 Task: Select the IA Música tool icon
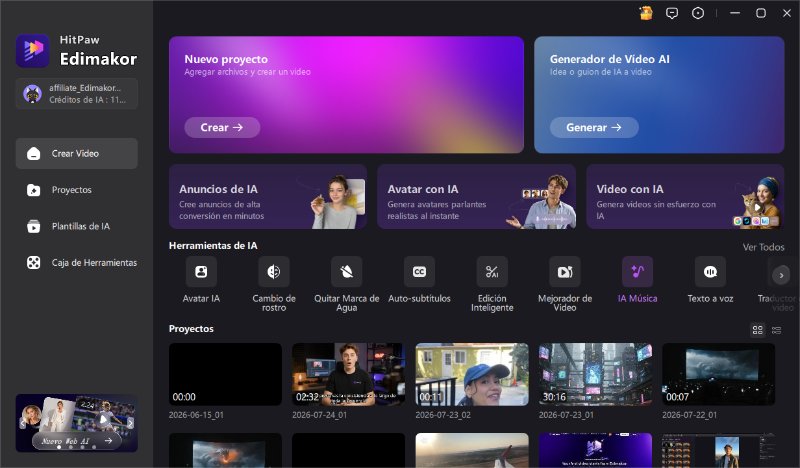(x=637, y=272)
